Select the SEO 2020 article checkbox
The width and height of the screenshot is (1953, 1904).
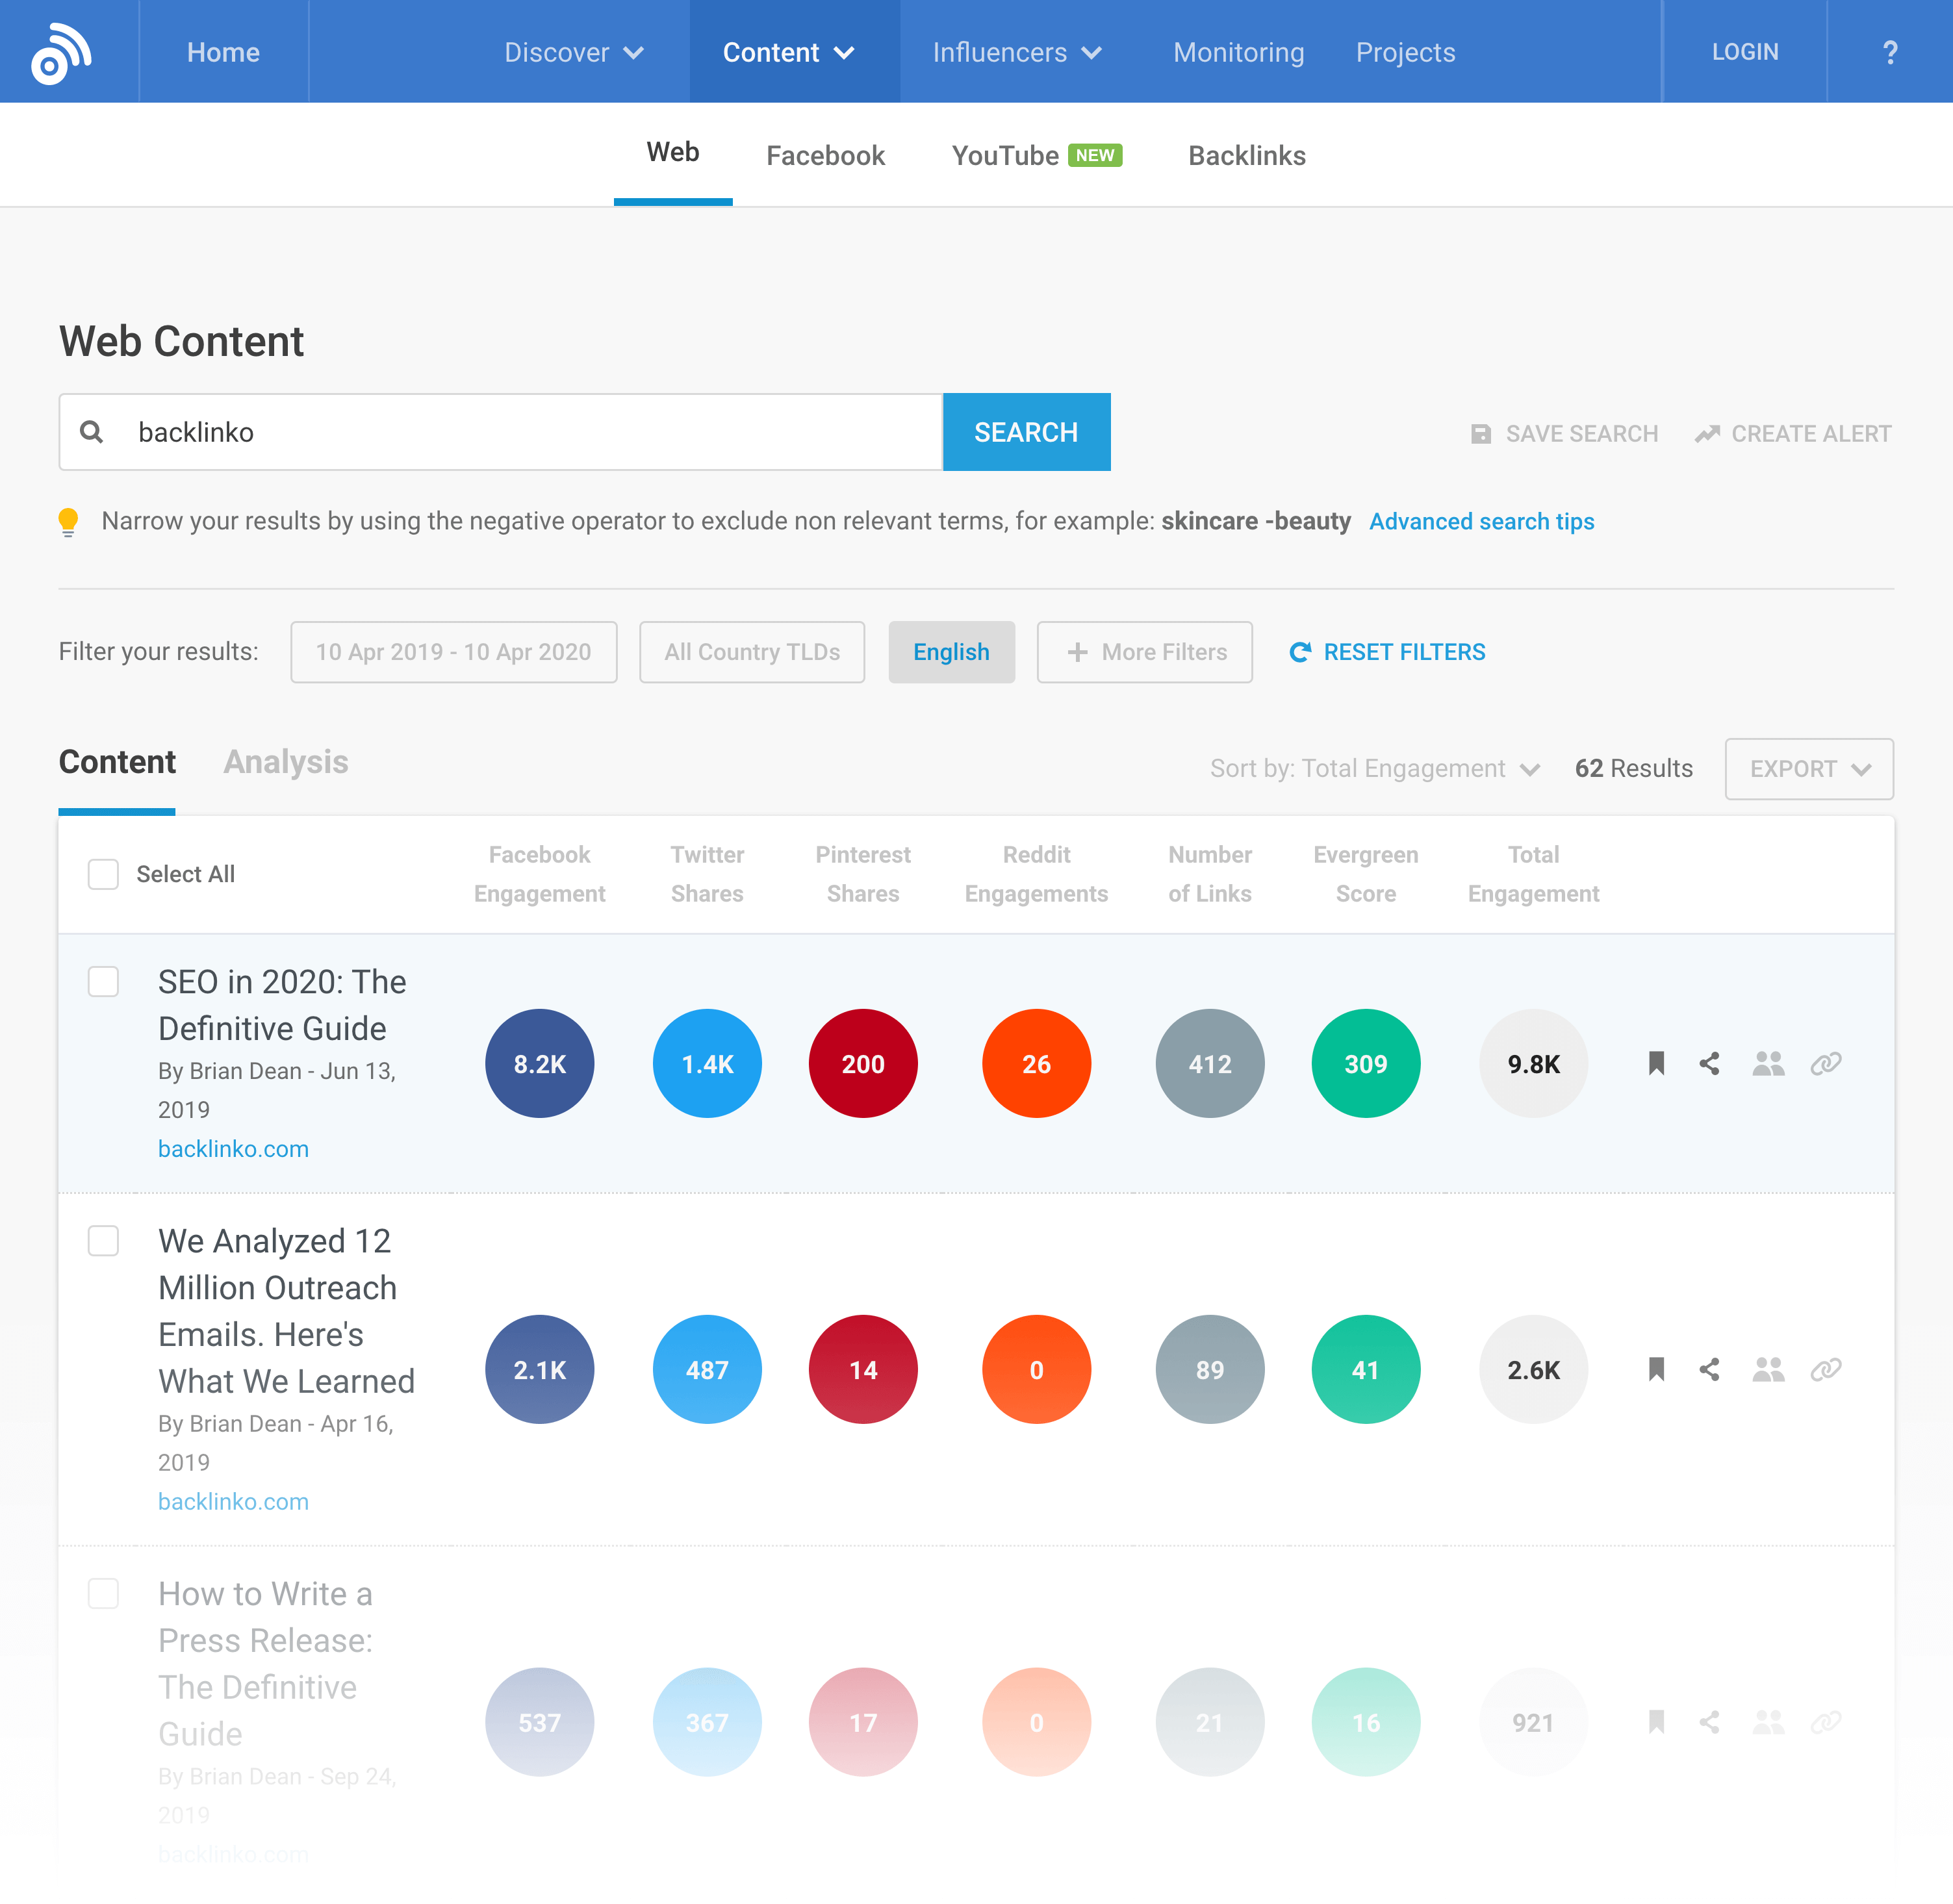tap(103, 982)
